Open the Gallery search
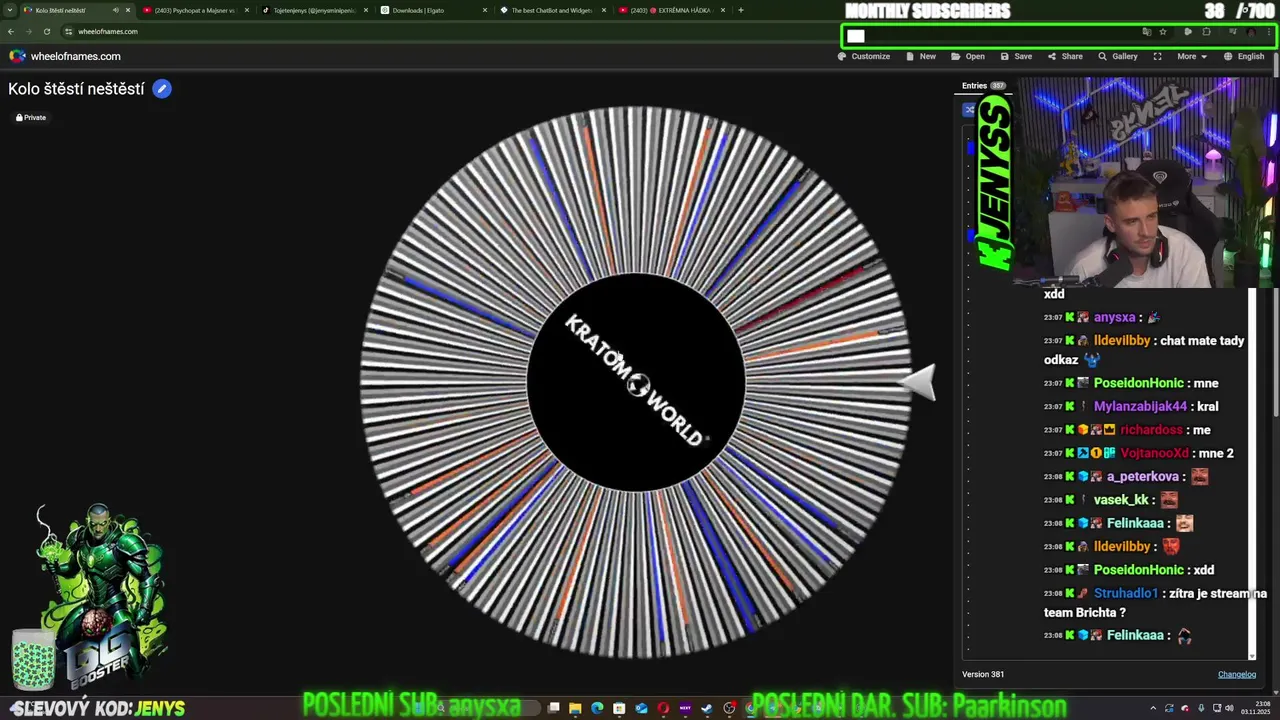This screenshot has width=1280, height=720. 1118,56
